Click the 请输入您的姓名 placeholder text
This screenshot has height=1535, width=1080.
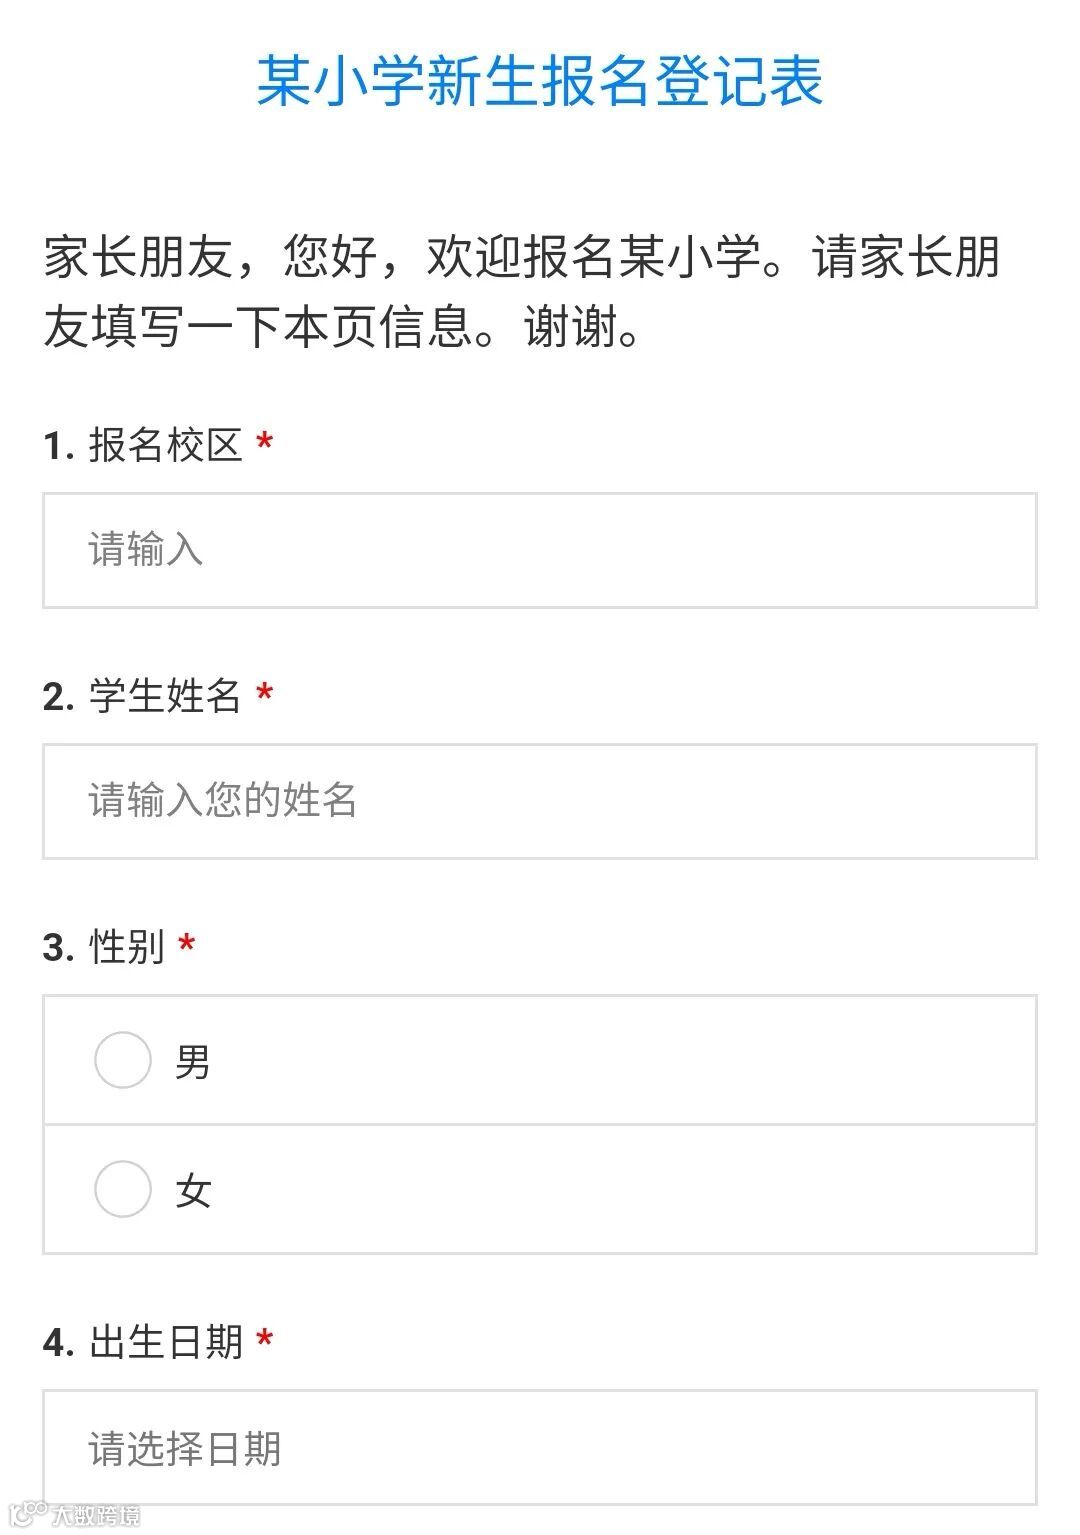222,801
